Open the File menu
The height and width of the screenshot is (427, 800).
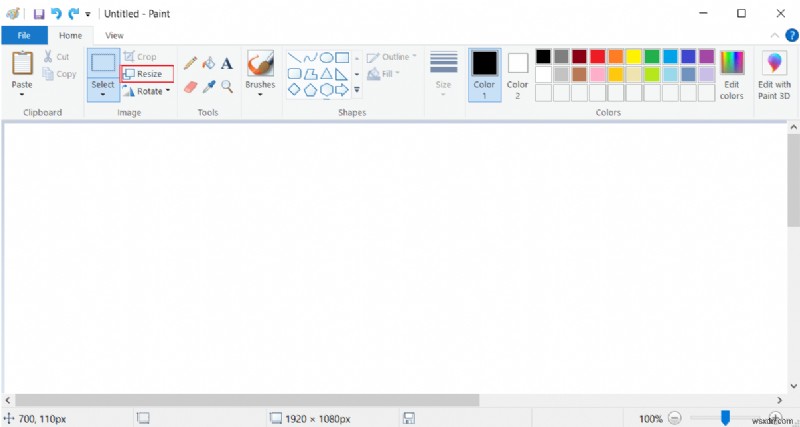tap(24, 36)
